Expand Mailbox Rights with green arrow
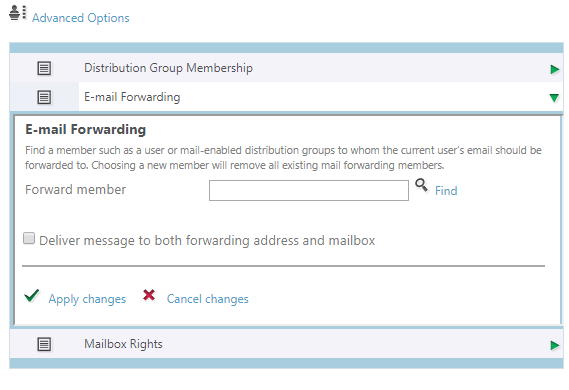The height and width of the screenshot is (390, 569). click(x=554, y=345)
